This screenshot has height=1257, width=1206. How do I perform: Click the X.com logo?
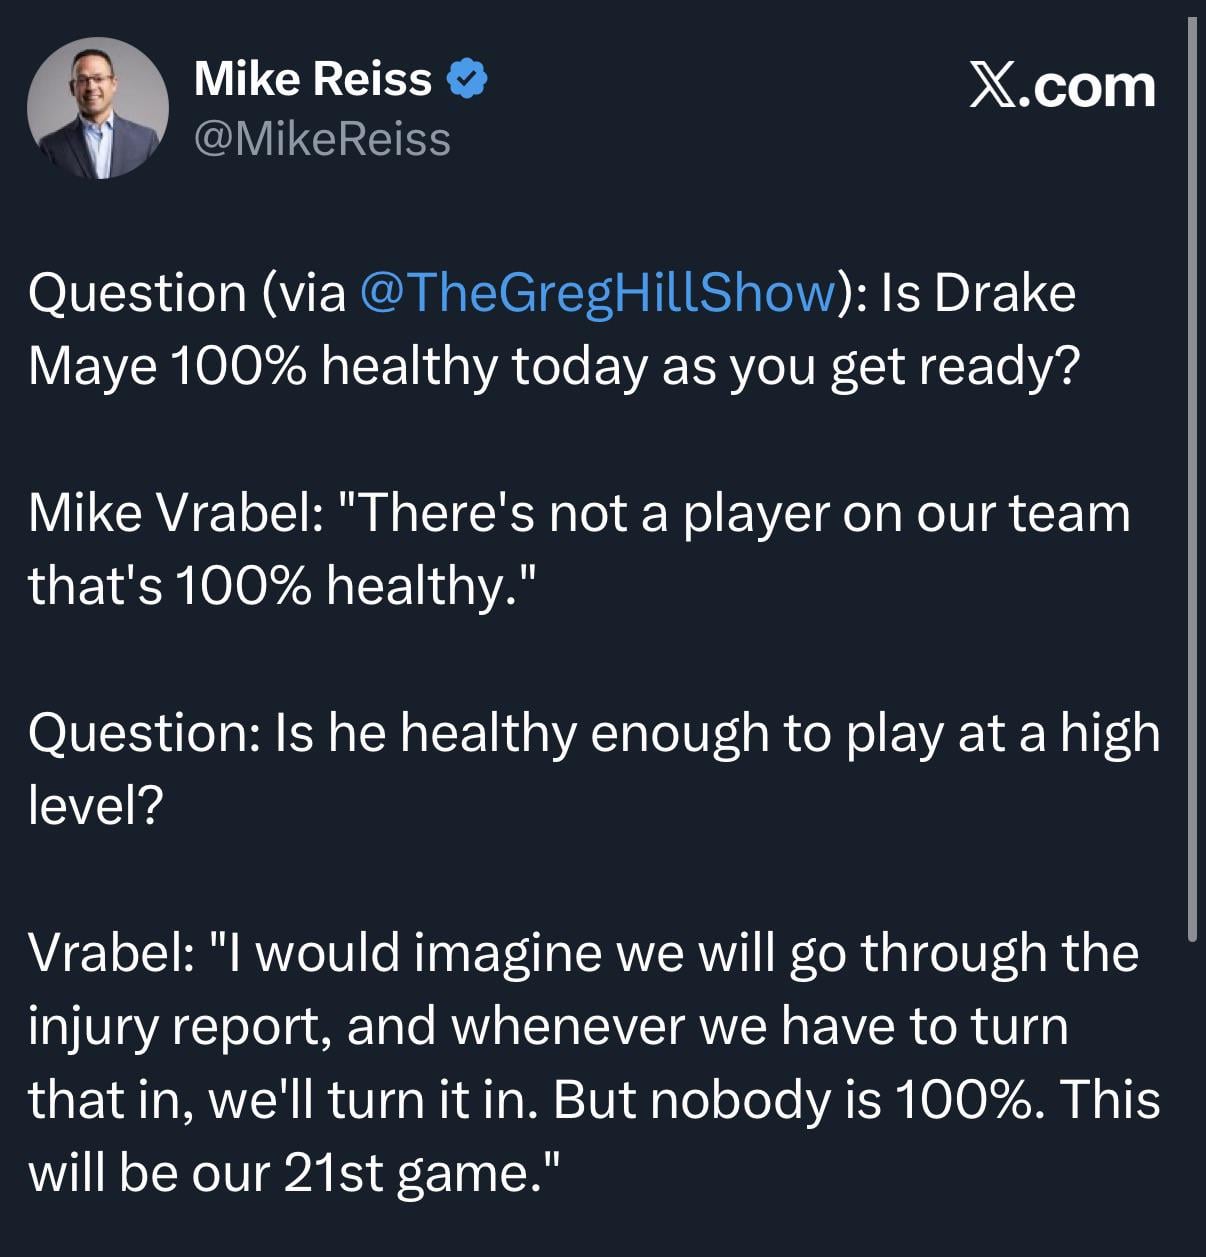pyautogui.click(x=1062, y=87)
